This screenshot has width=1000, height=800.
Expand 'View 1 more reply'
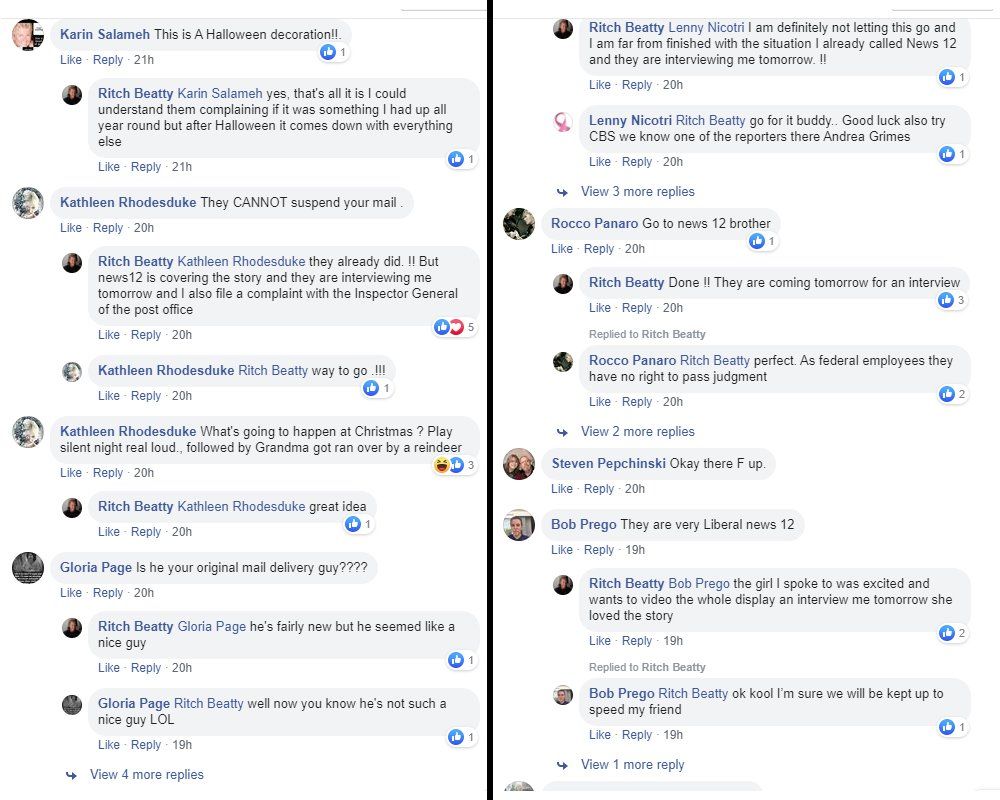(632, 764)
